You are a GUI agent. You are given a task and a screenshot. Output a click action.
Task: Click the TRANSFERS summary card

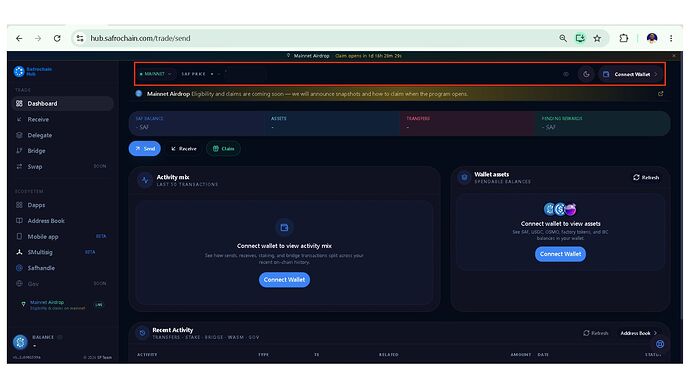click(467, 123)
